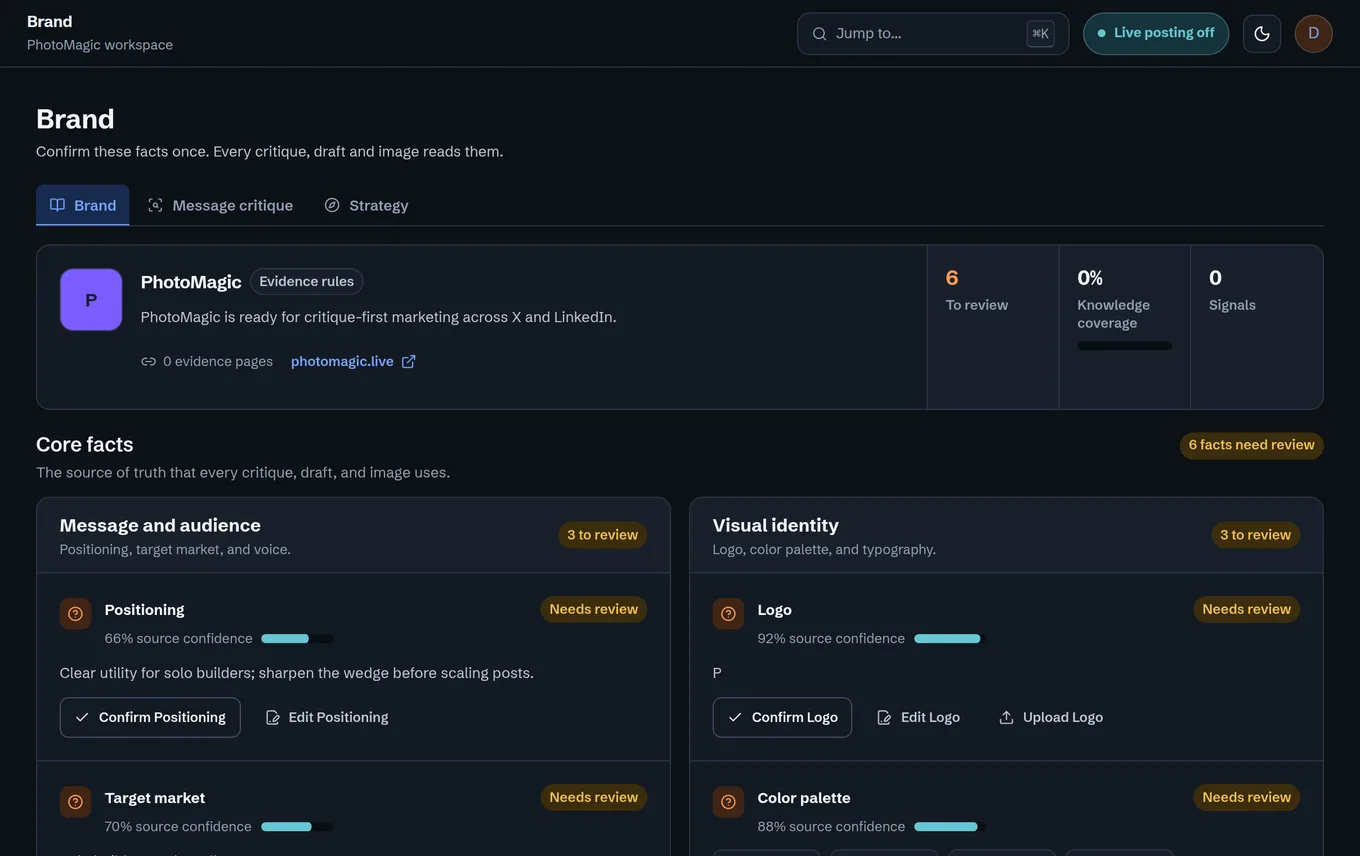Click the '92% source confidence' text
1360x856 pixels.
pyautogui.click(x=832, y=639)
